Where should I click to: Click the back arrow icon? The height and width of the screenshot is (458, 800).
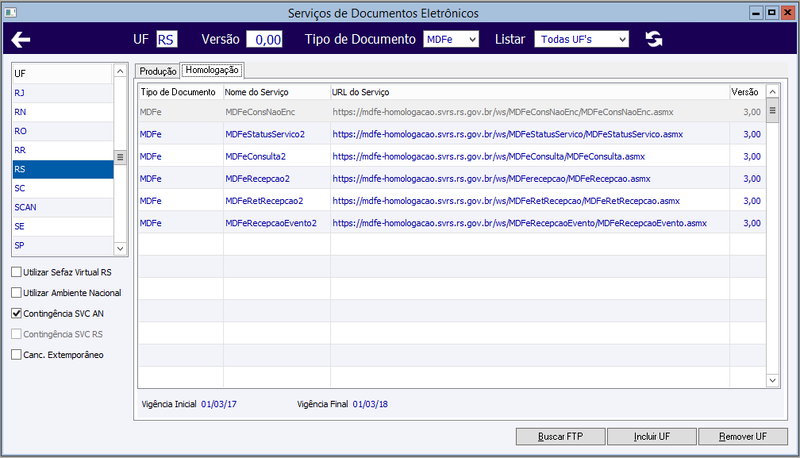pyautogui.click(x=21, y=39)
